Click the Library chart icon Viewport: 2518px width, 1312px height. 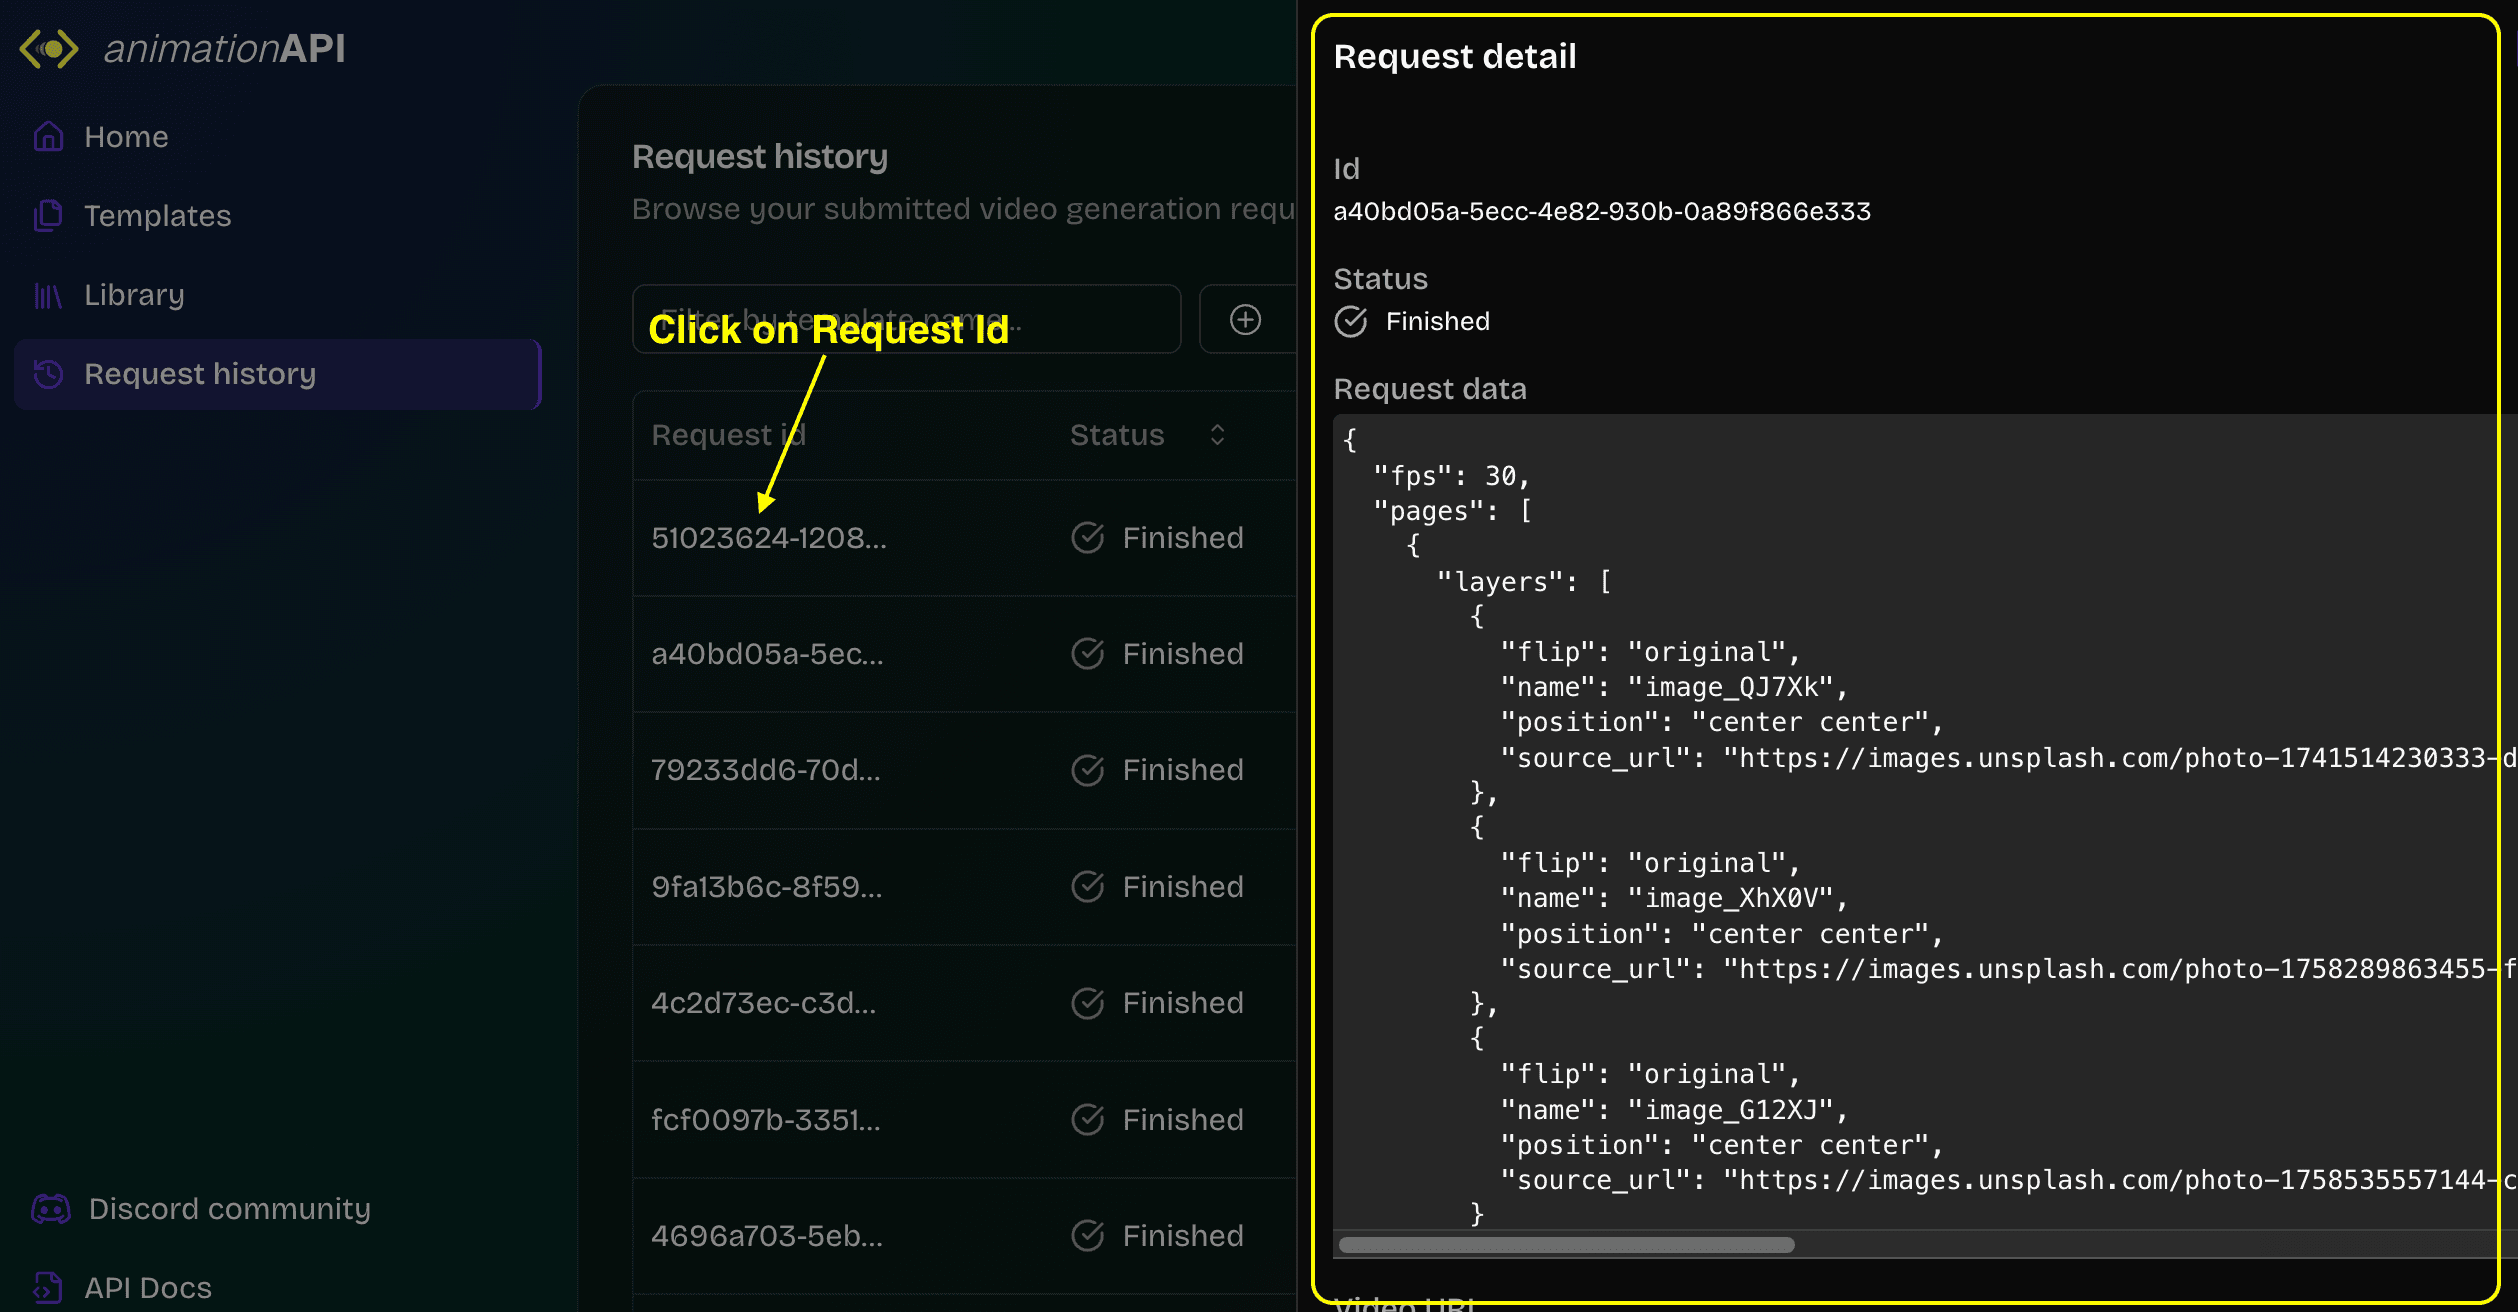[48, 294]
